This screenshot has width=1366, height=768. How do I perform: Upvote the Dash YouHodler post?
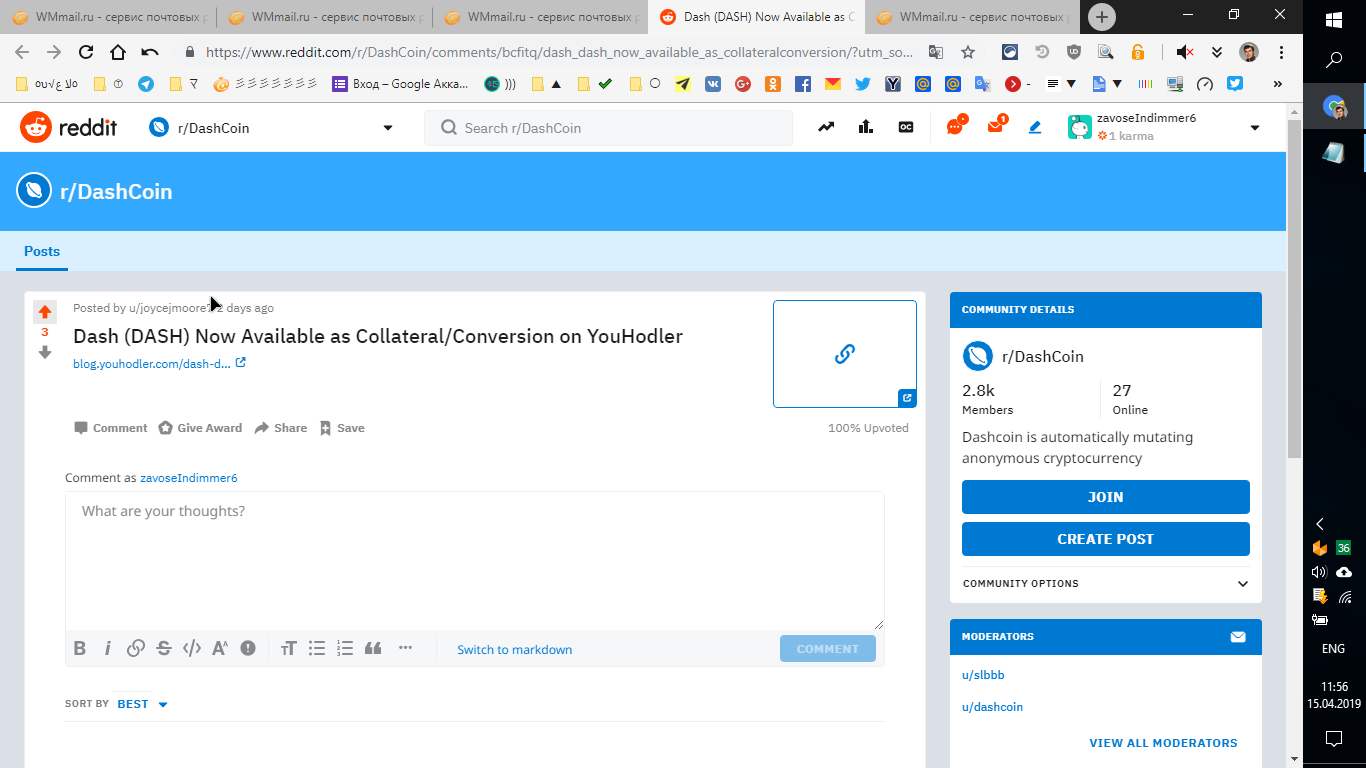(x=45, y=312)
